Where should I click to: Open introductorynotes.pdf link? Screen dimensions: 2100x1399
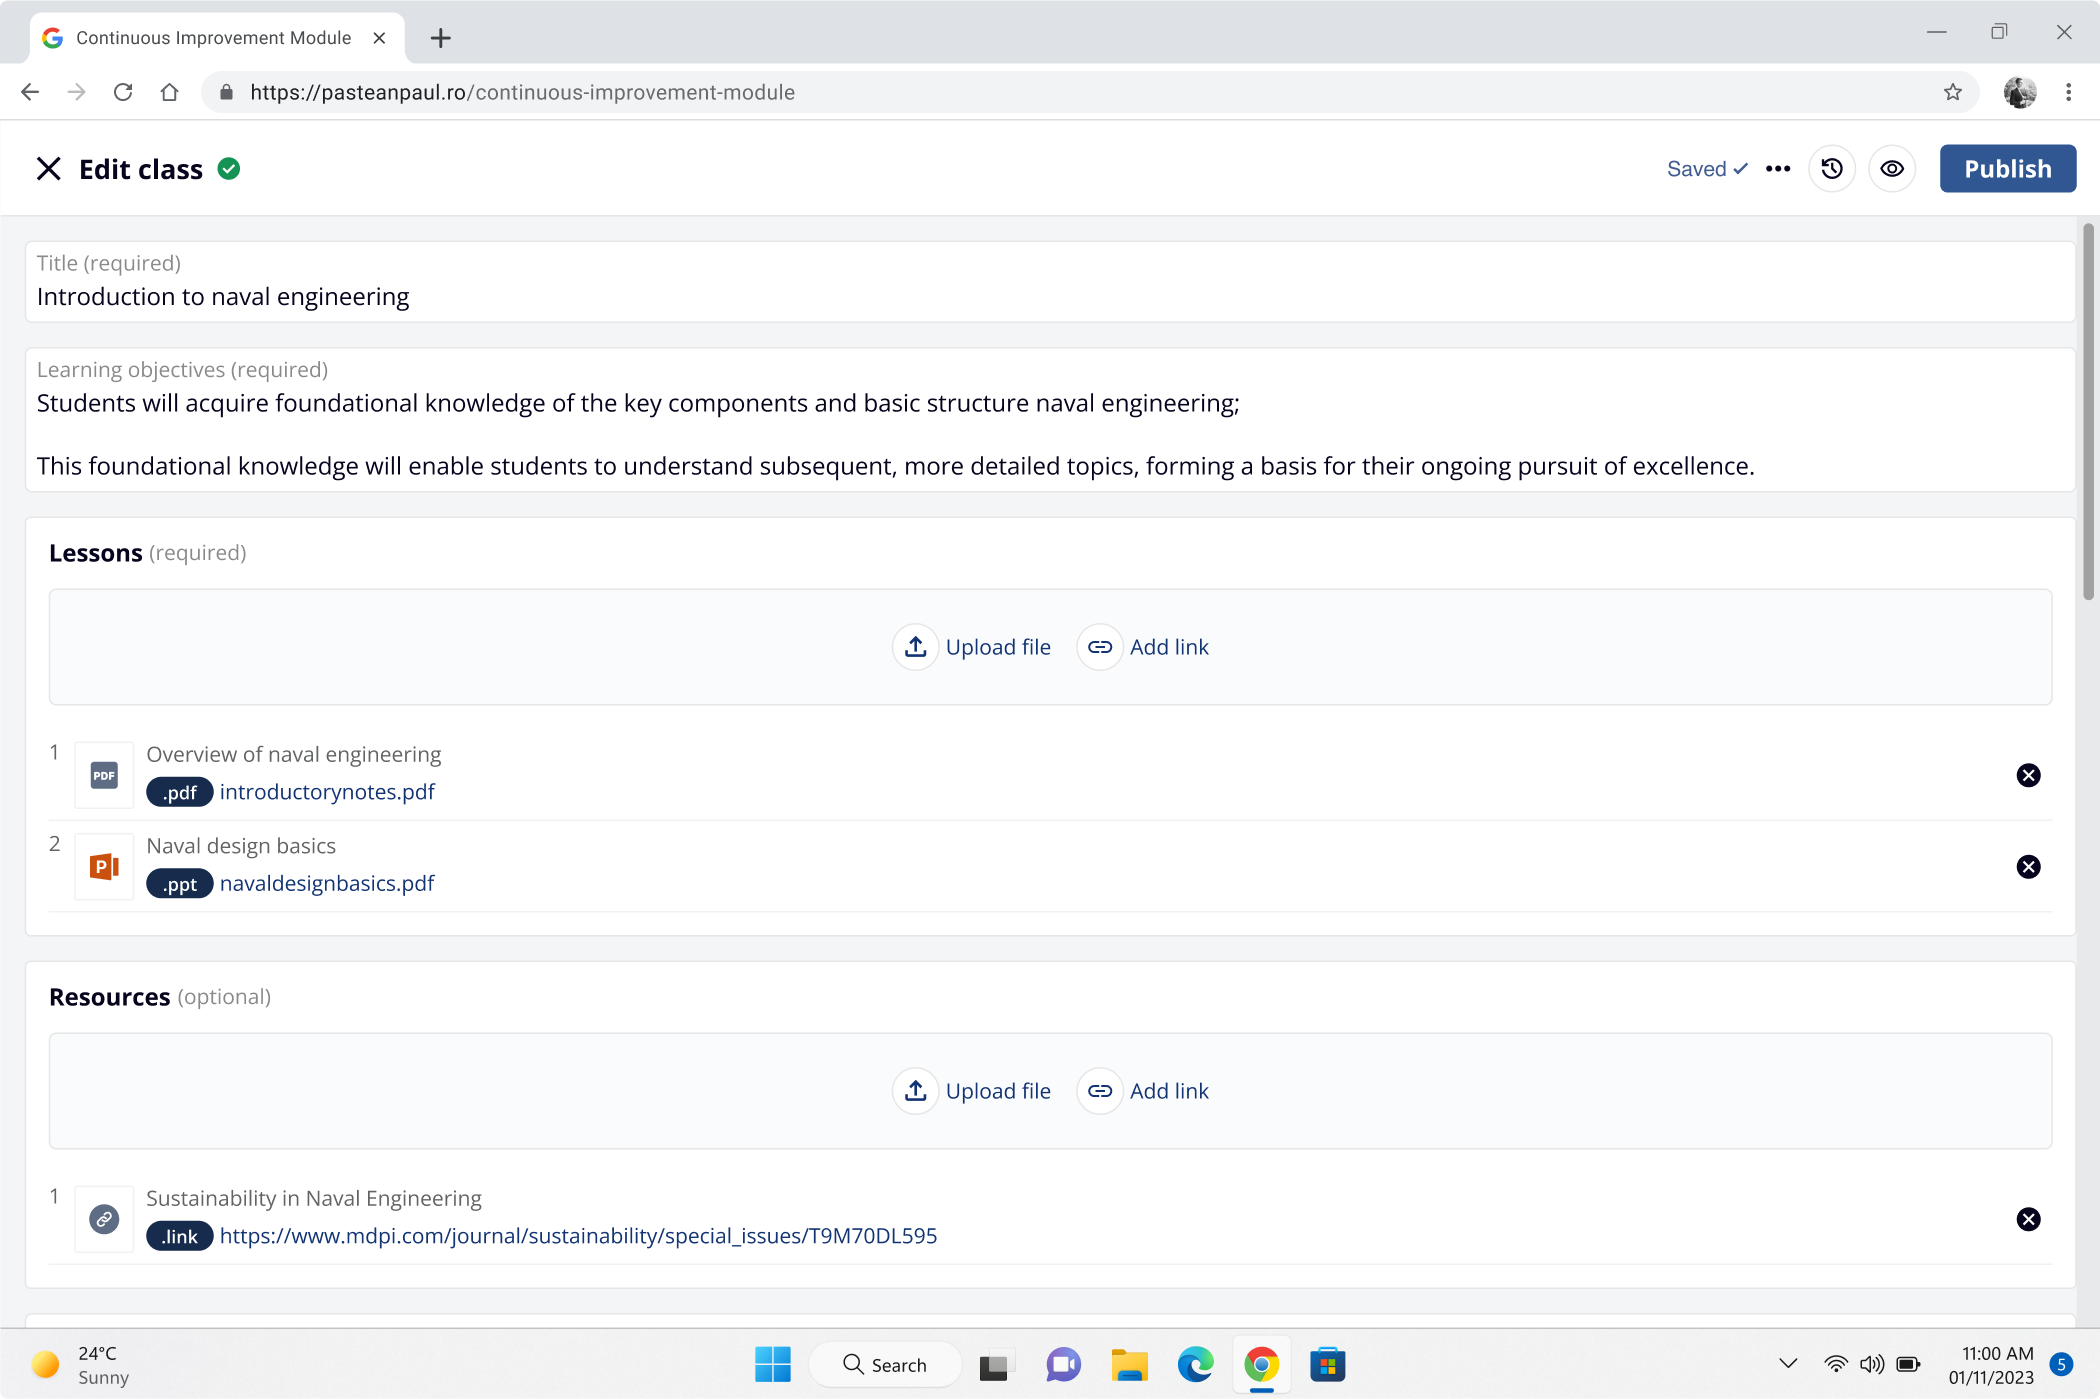point(327,792)
